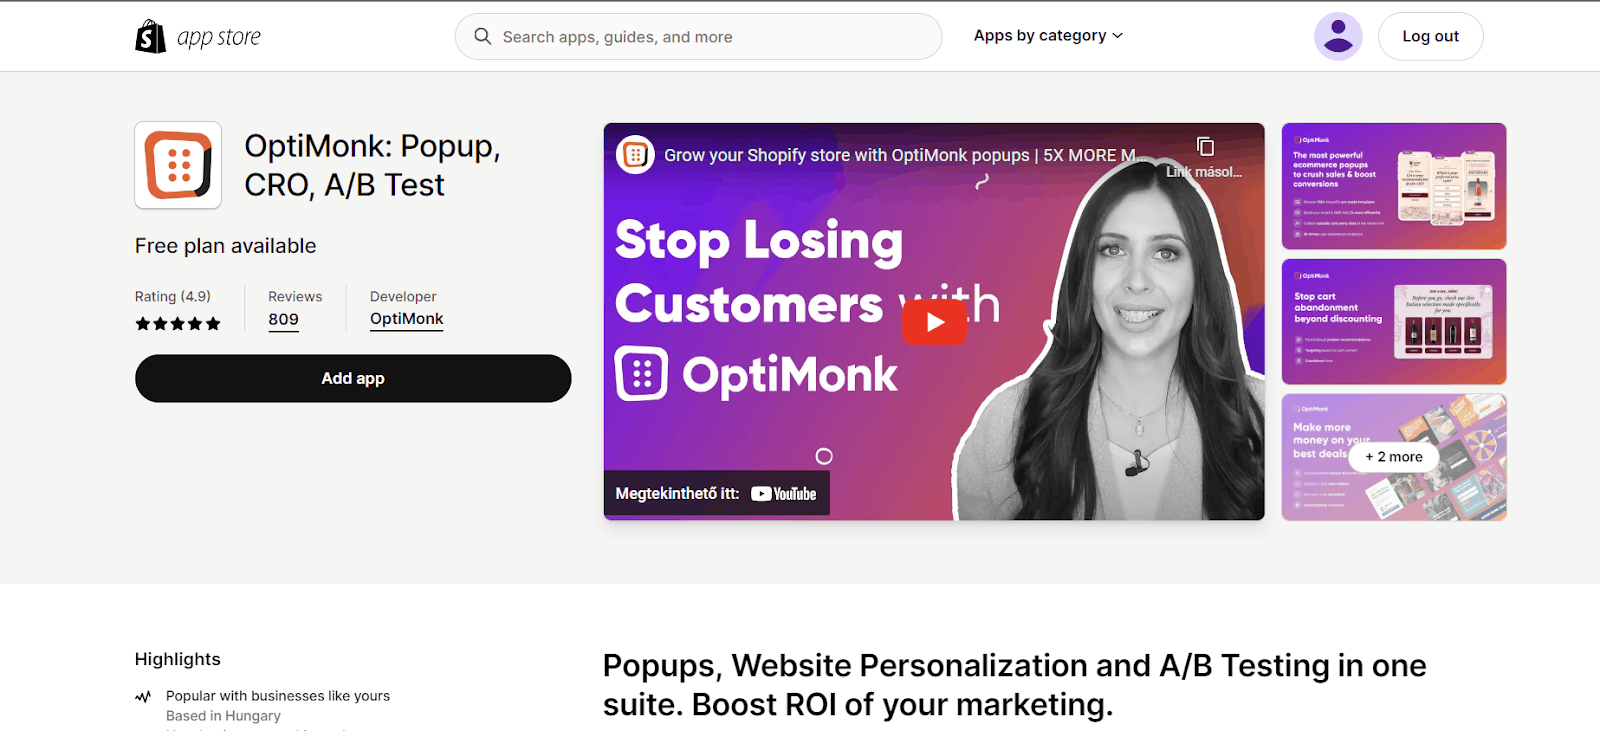Show more screenshots via + 2 more
Viewport: 1600px width, 731px height.
point(1394,457)
